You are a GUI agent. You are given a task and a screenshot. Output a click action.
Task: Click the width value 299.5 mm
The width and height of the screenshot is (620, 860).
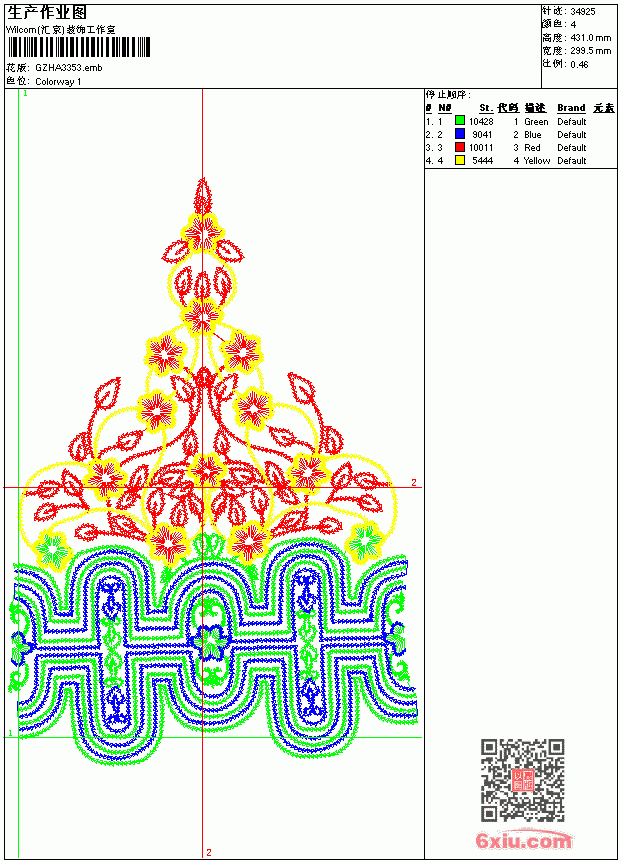click(x=590, y=51)
